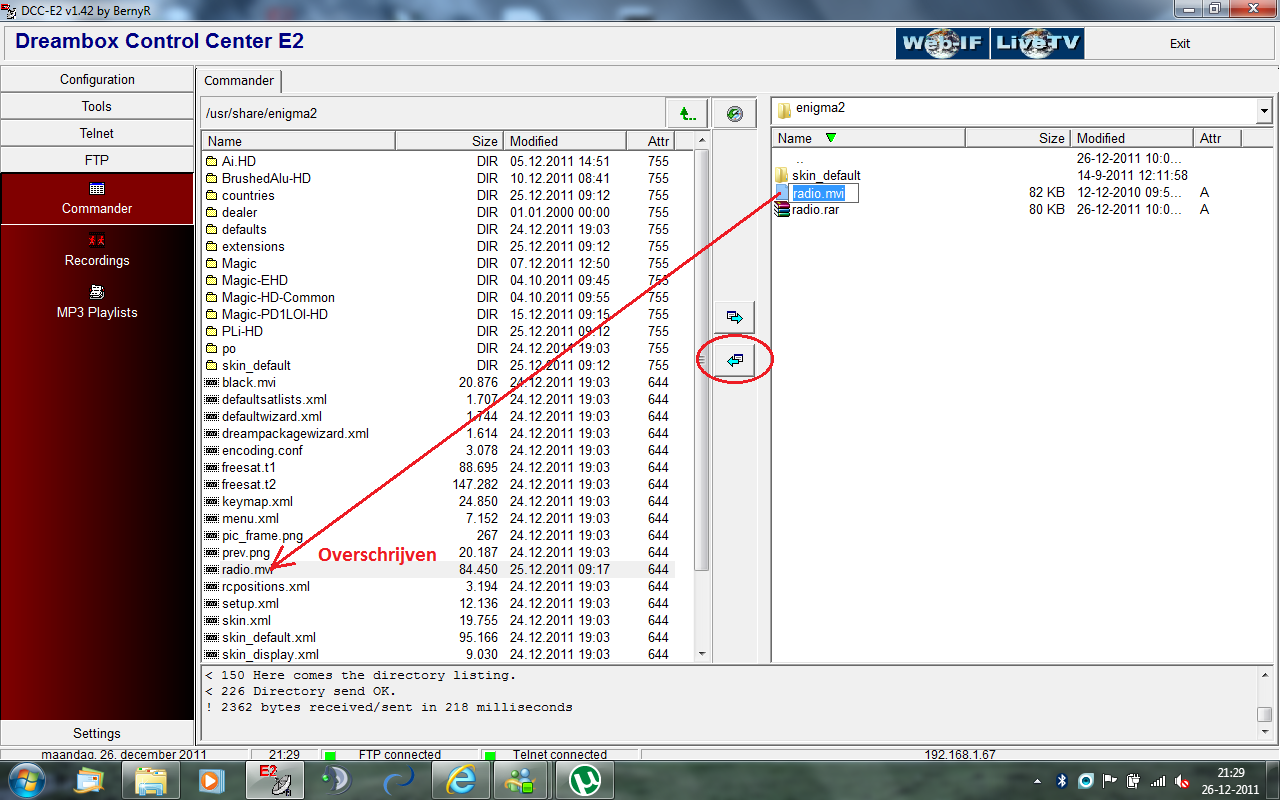Open the FTP panel

click(97, 160)
